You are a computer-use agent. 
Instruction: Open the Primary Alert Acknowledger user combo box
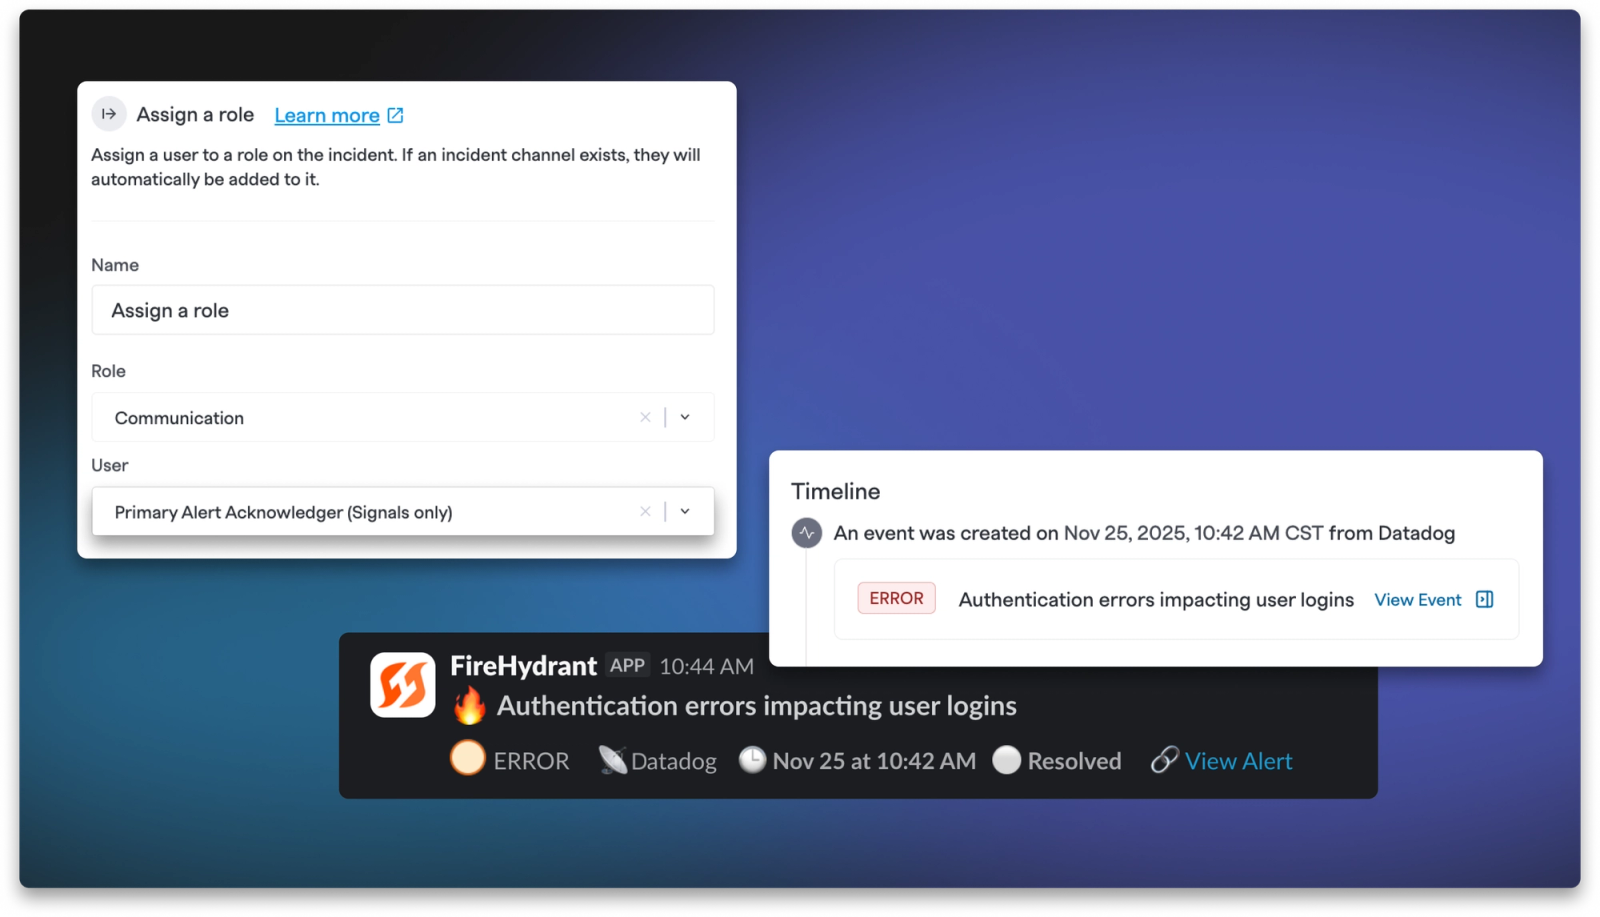[x=403, y=511]
